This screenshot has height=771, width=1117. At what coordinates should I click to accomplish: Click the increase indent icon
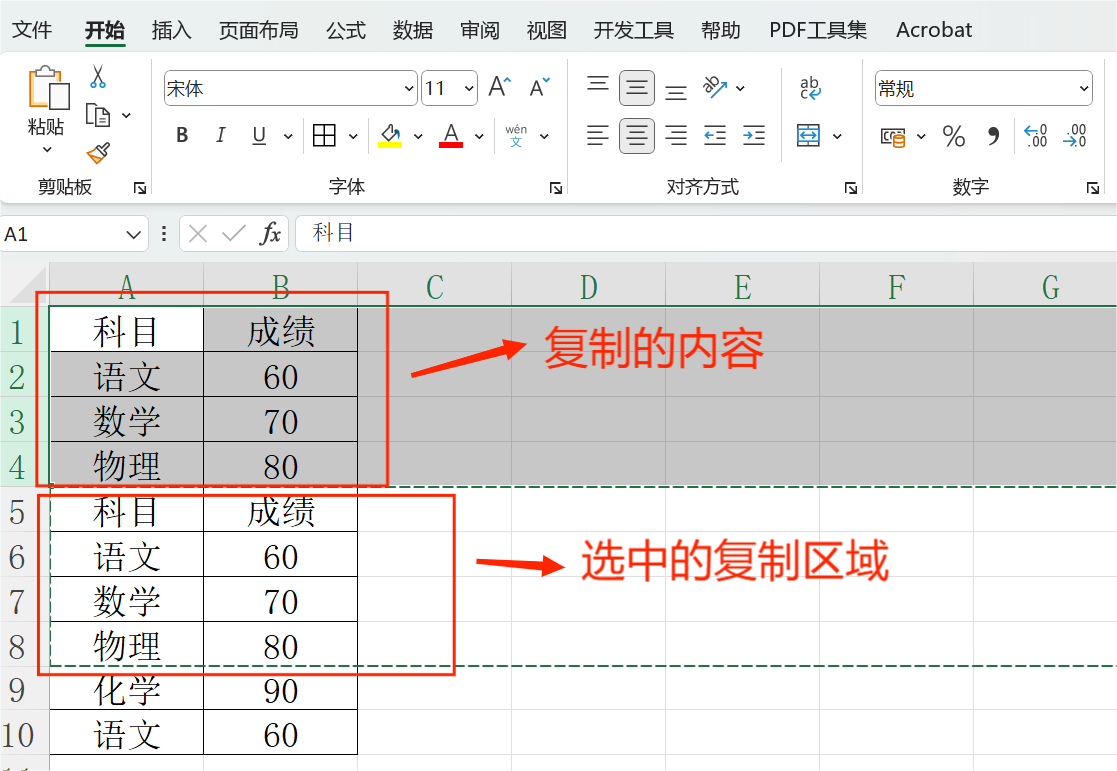pos(753,136)
